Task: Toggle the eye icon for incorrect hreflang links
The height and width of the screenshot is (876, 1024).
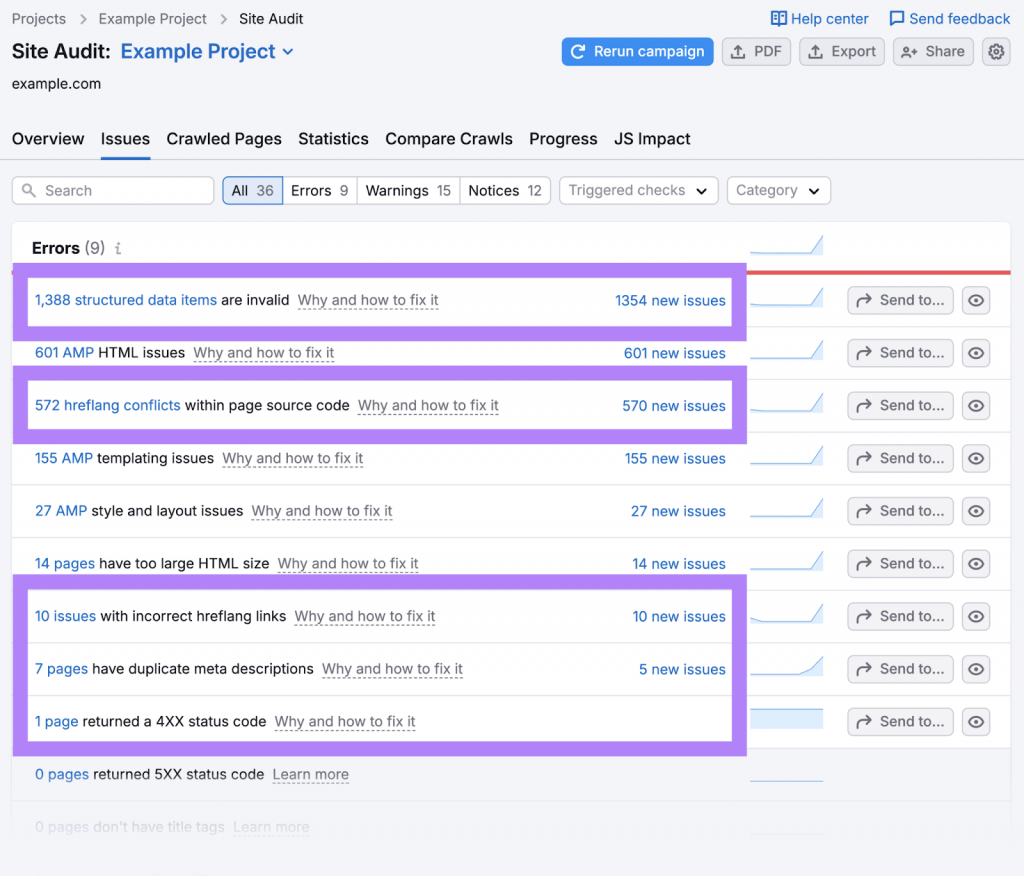Action: [x=976, y=617]
